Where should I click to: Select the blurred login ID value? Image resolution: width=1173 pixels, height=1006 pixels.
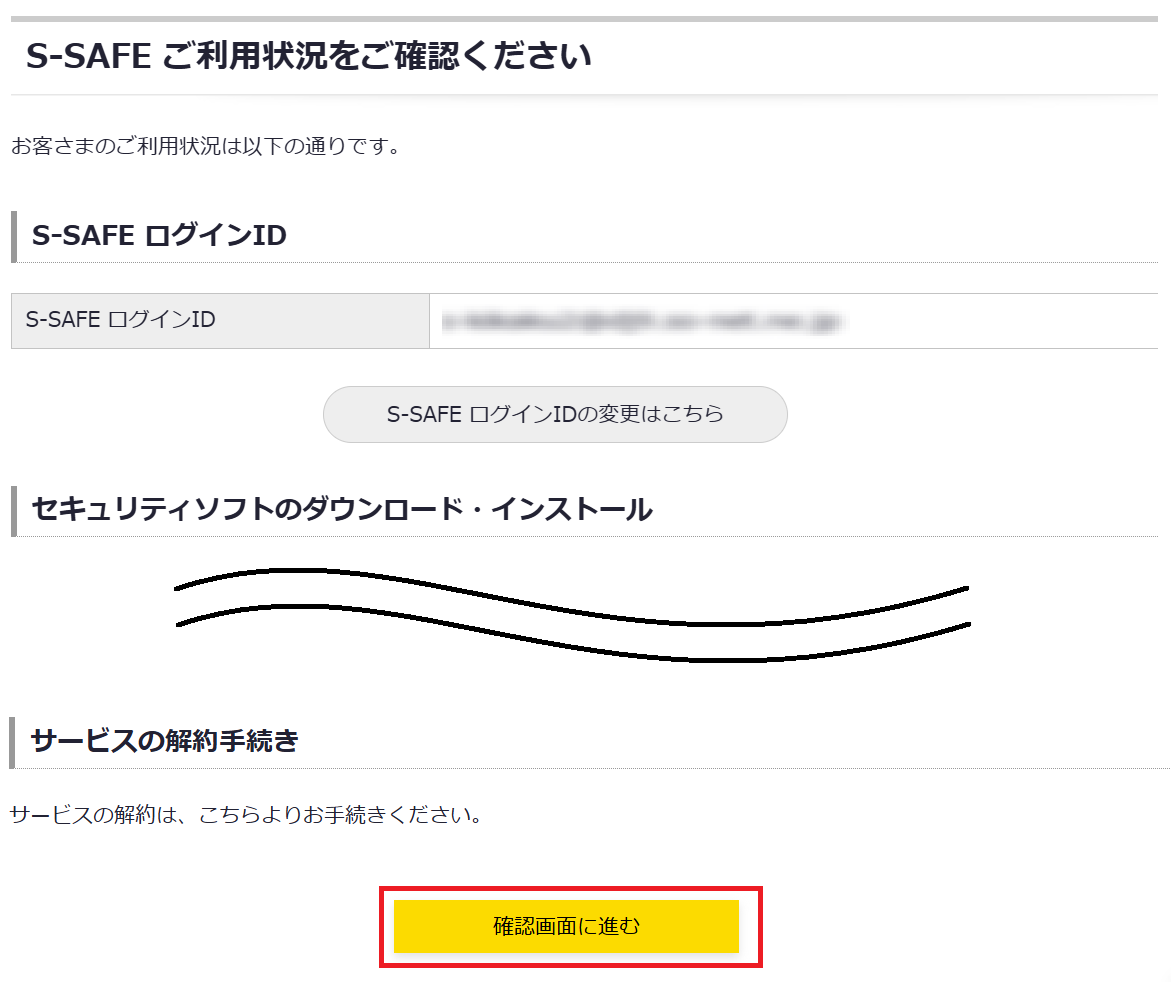click(x=640, y=321)
